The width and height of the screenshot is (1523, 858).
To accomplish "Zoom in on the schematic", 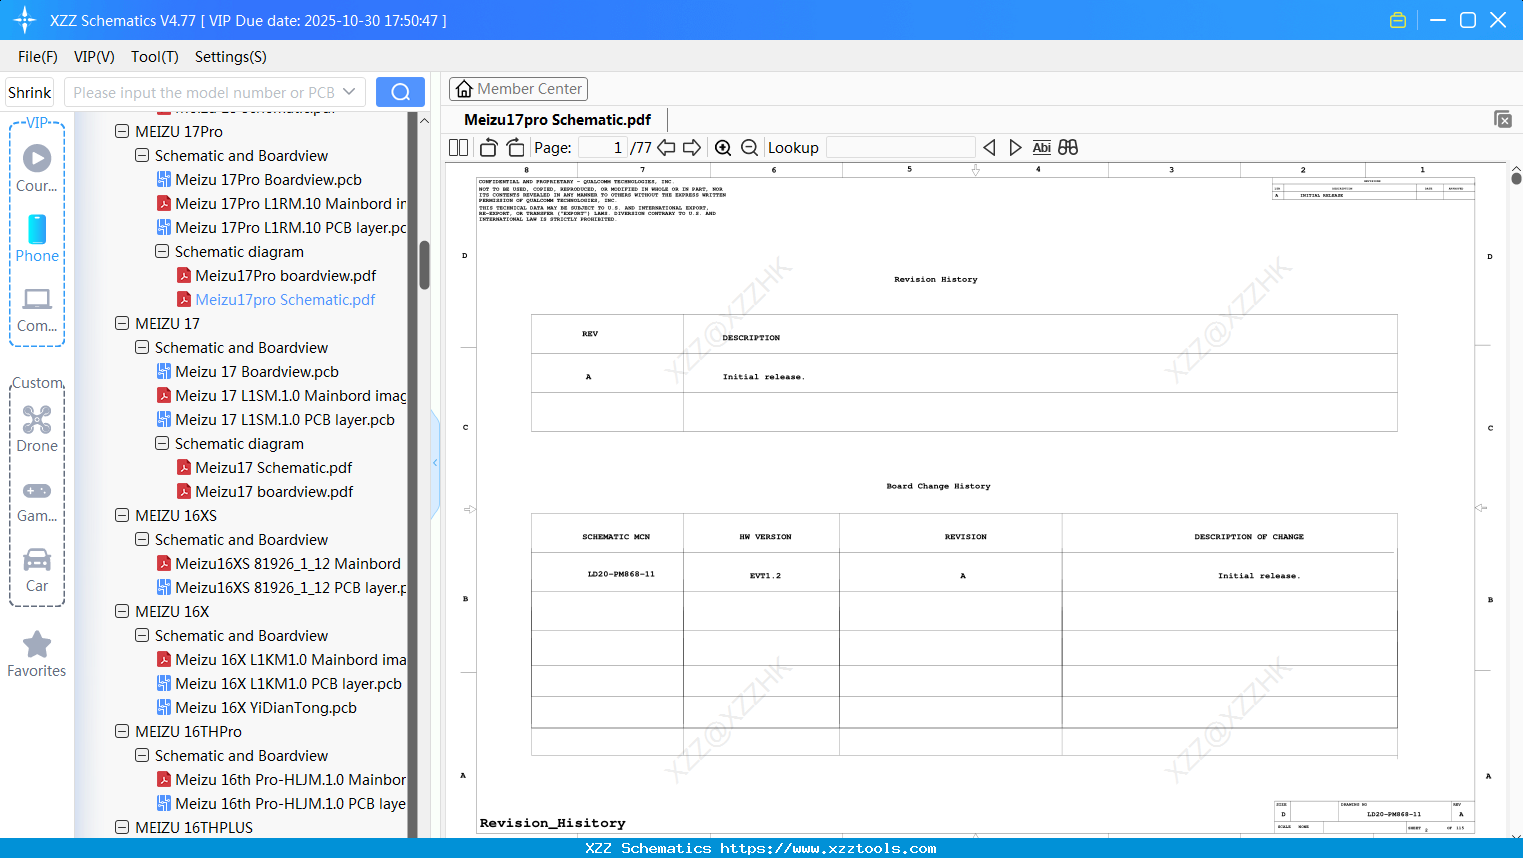I will click(x=723, y=148).
